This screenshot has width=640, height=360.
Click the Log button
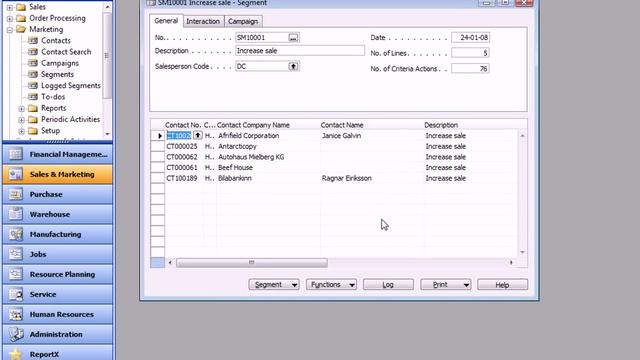tap(388, 284)
